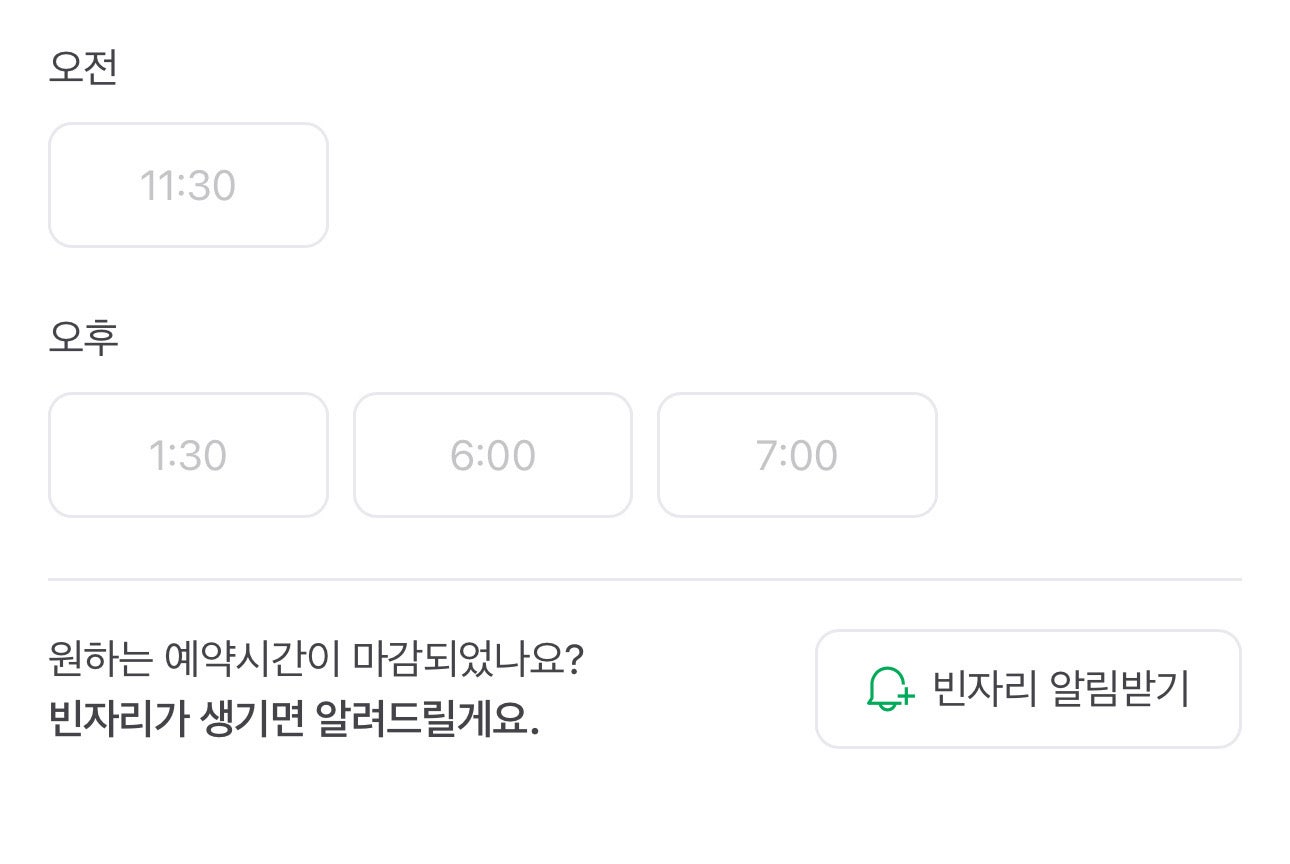
Task: Click the 오후 section heading
Action: 83,338
